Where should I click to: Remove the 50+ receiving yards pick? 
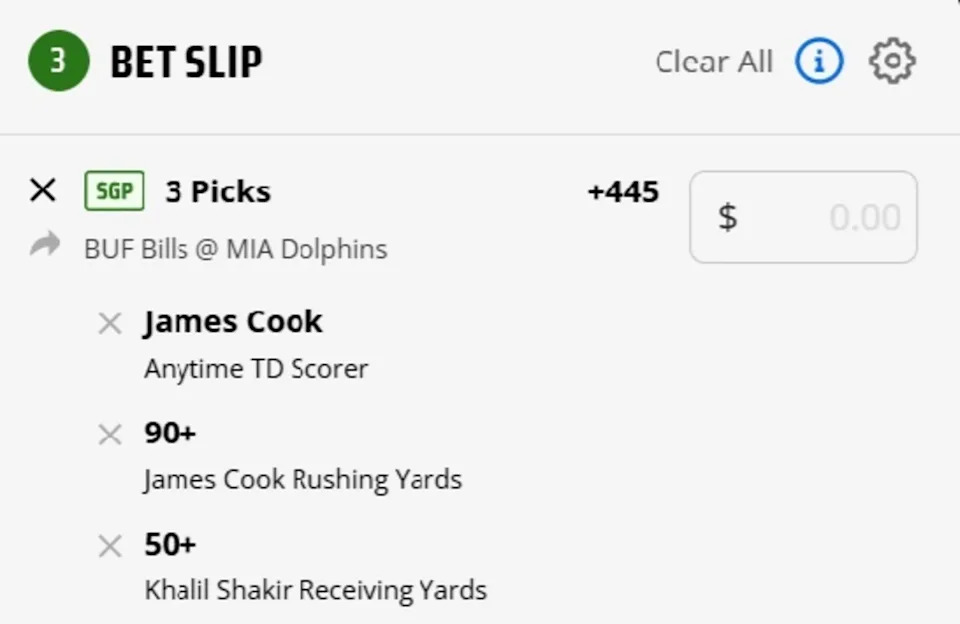110,545
